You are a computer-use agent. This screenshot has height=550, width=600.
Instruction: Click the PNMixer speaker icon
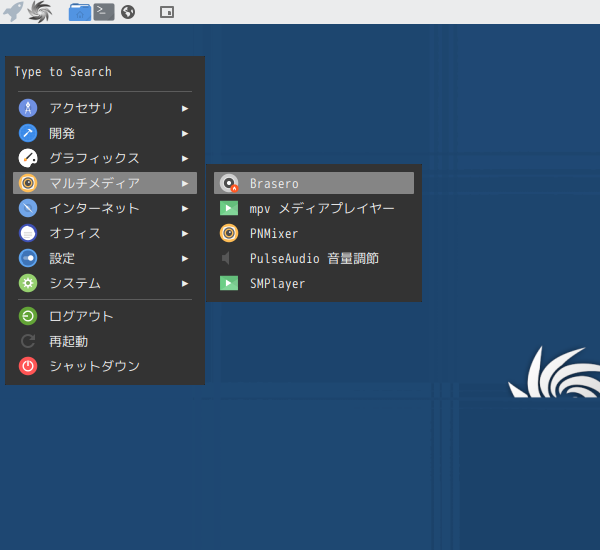(x=229, y=233)
